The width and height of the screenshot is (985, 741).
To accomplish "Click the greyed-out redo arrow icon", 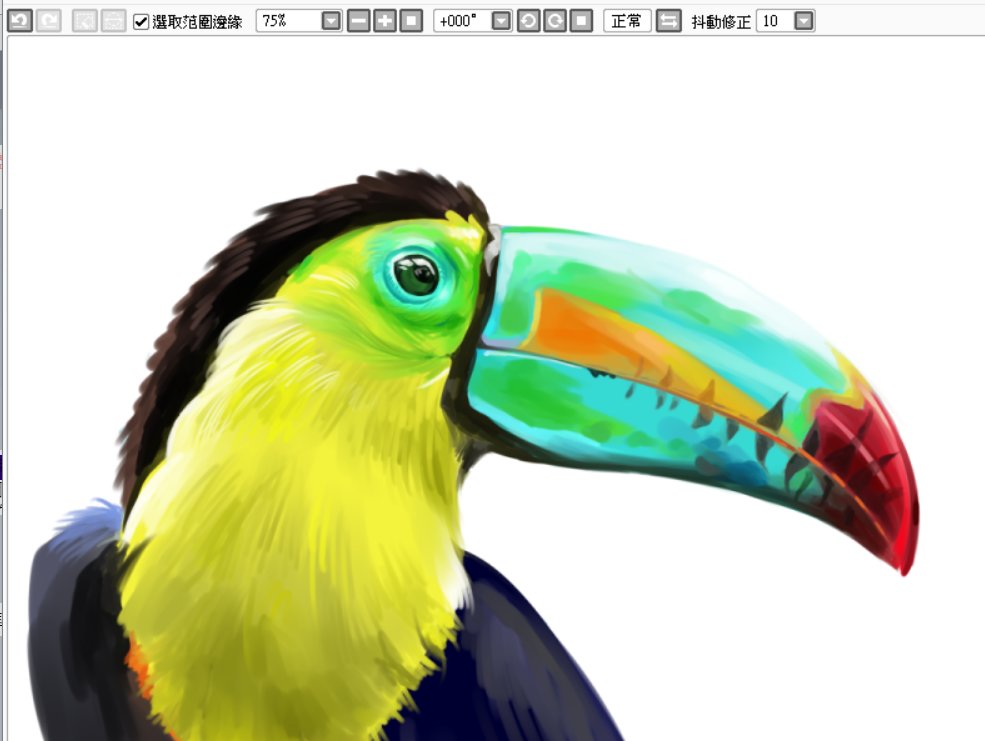I will [48, 21].
